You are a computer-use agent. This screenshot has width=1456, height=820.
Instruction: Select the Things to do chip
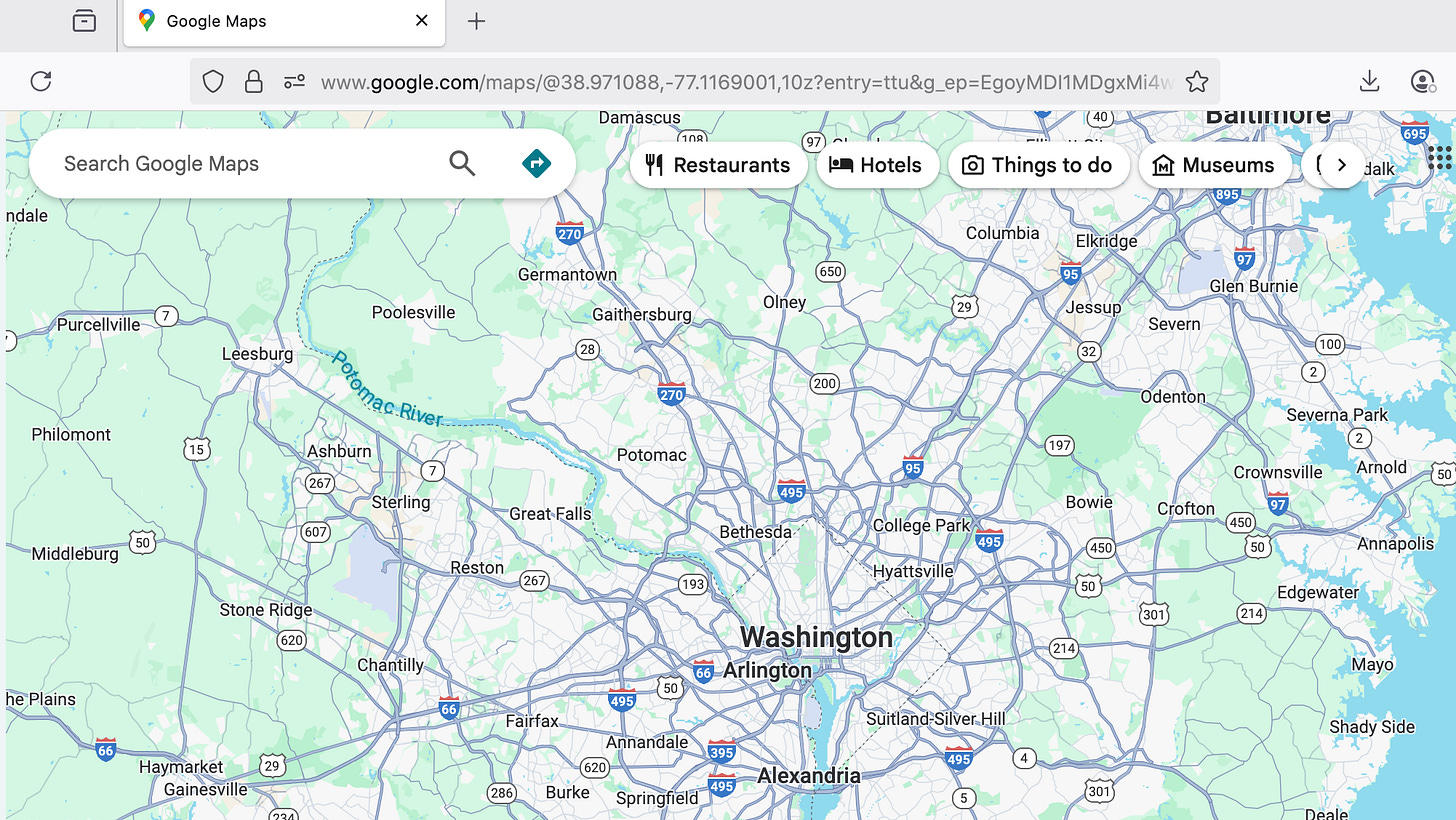click(1038, 165)
